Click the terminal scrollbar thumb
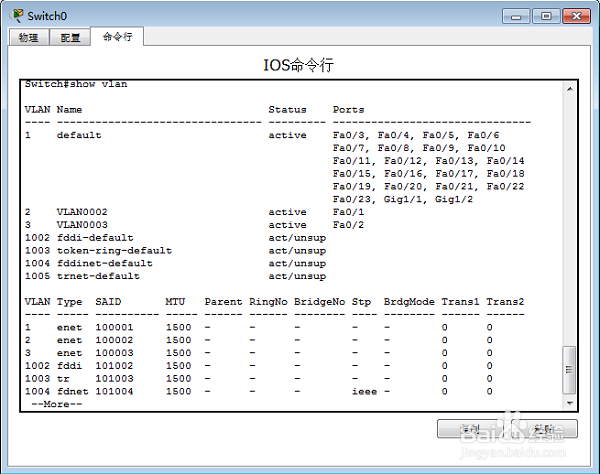Image resolution: width=600 pixels, height=474 pixels. [569, 370]
